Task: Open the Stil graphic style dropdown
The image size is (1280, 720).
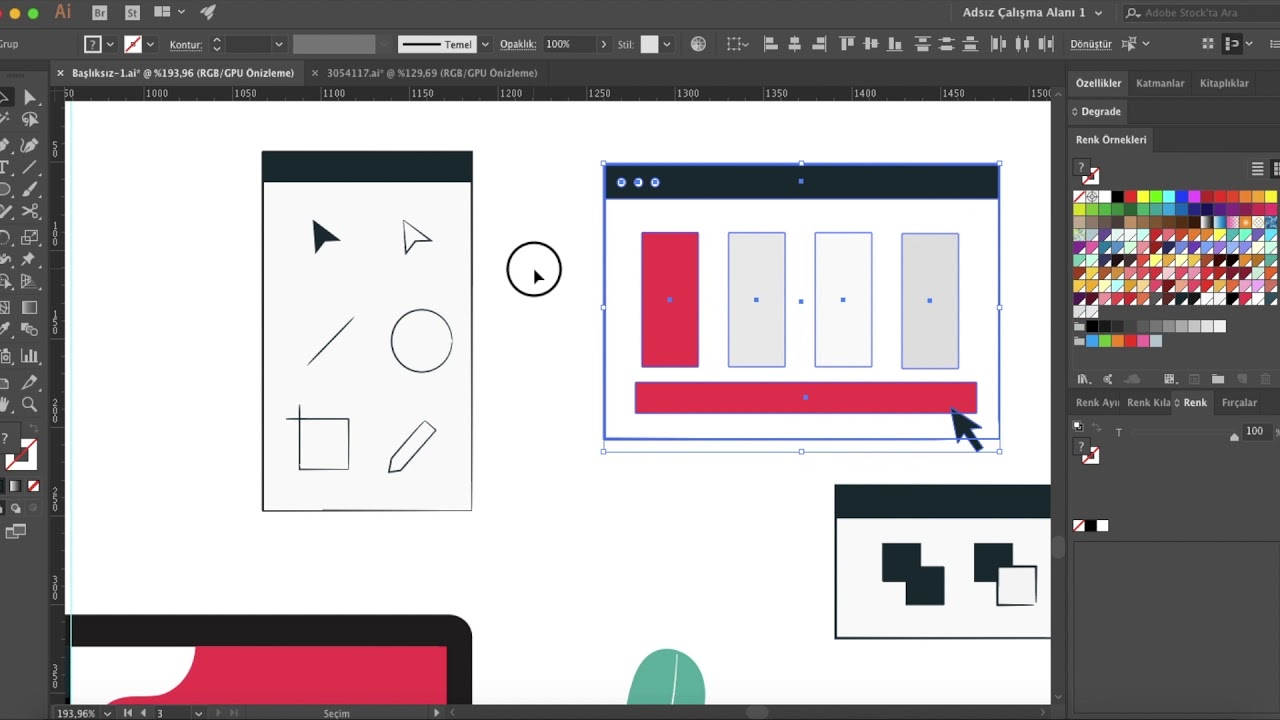Action: (666, 45)
